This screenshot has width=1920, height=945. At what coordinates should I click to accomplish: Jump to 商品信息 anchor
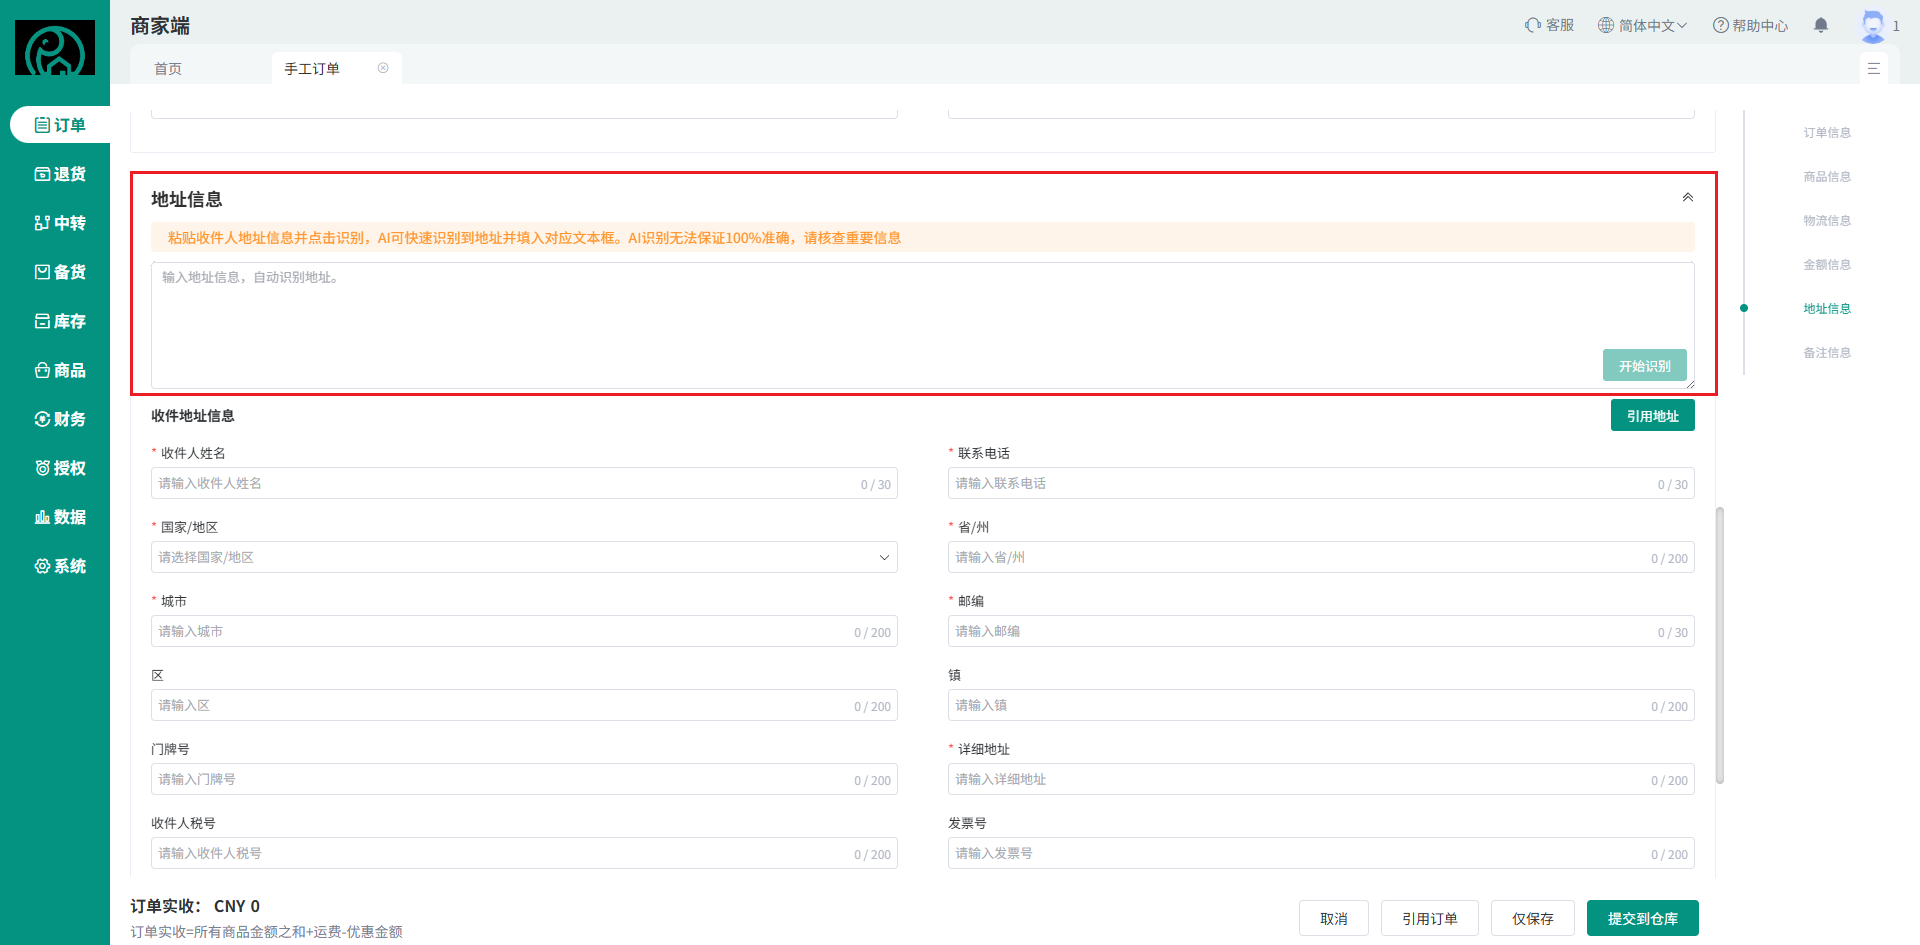tap(1827, 176)
